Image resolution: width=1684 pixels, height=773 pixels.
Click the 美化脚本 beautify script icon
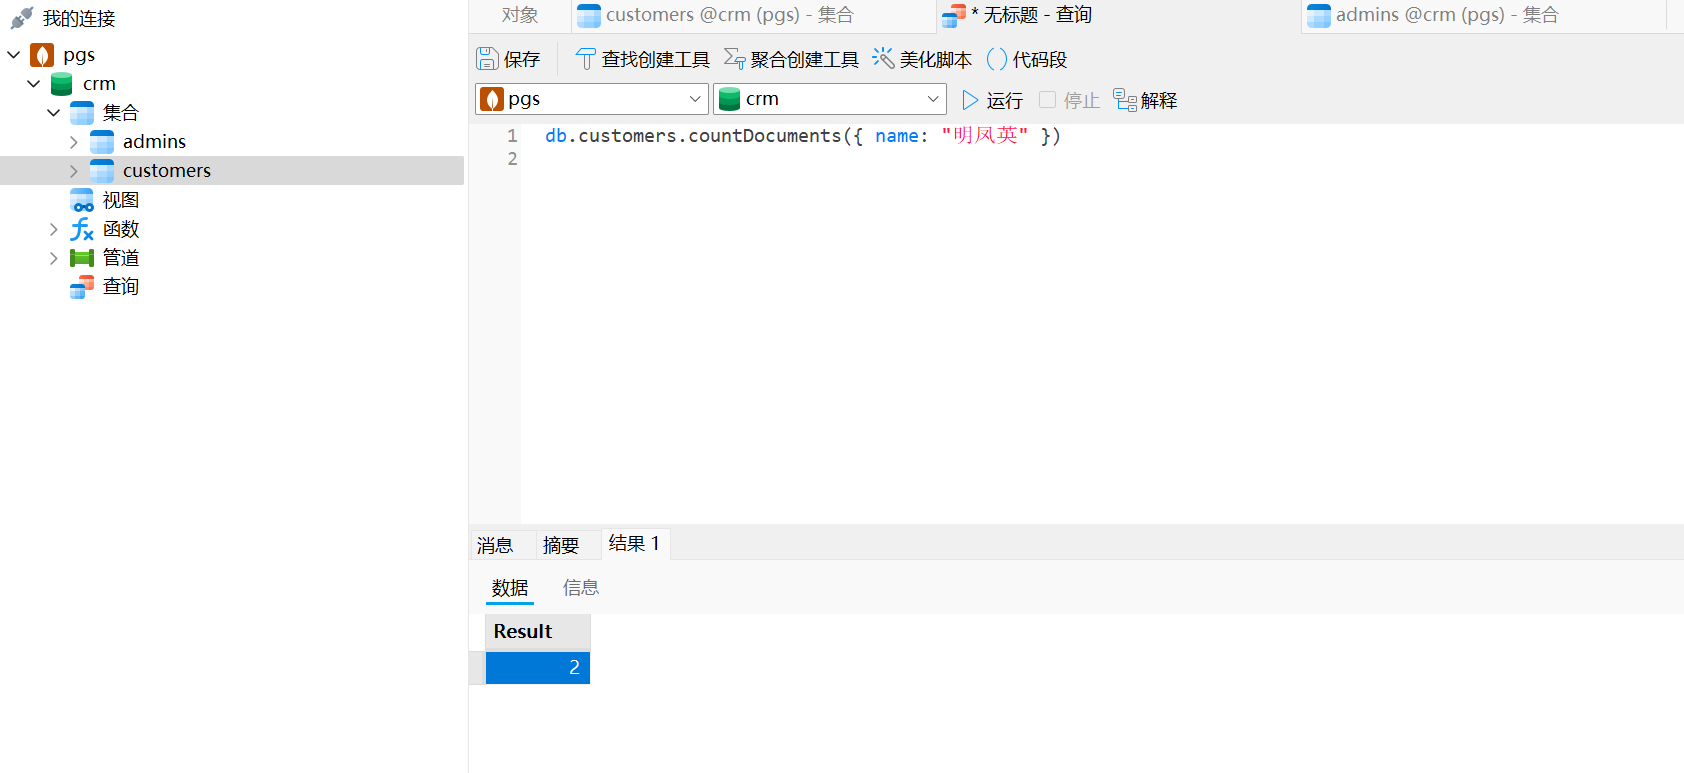883,58
